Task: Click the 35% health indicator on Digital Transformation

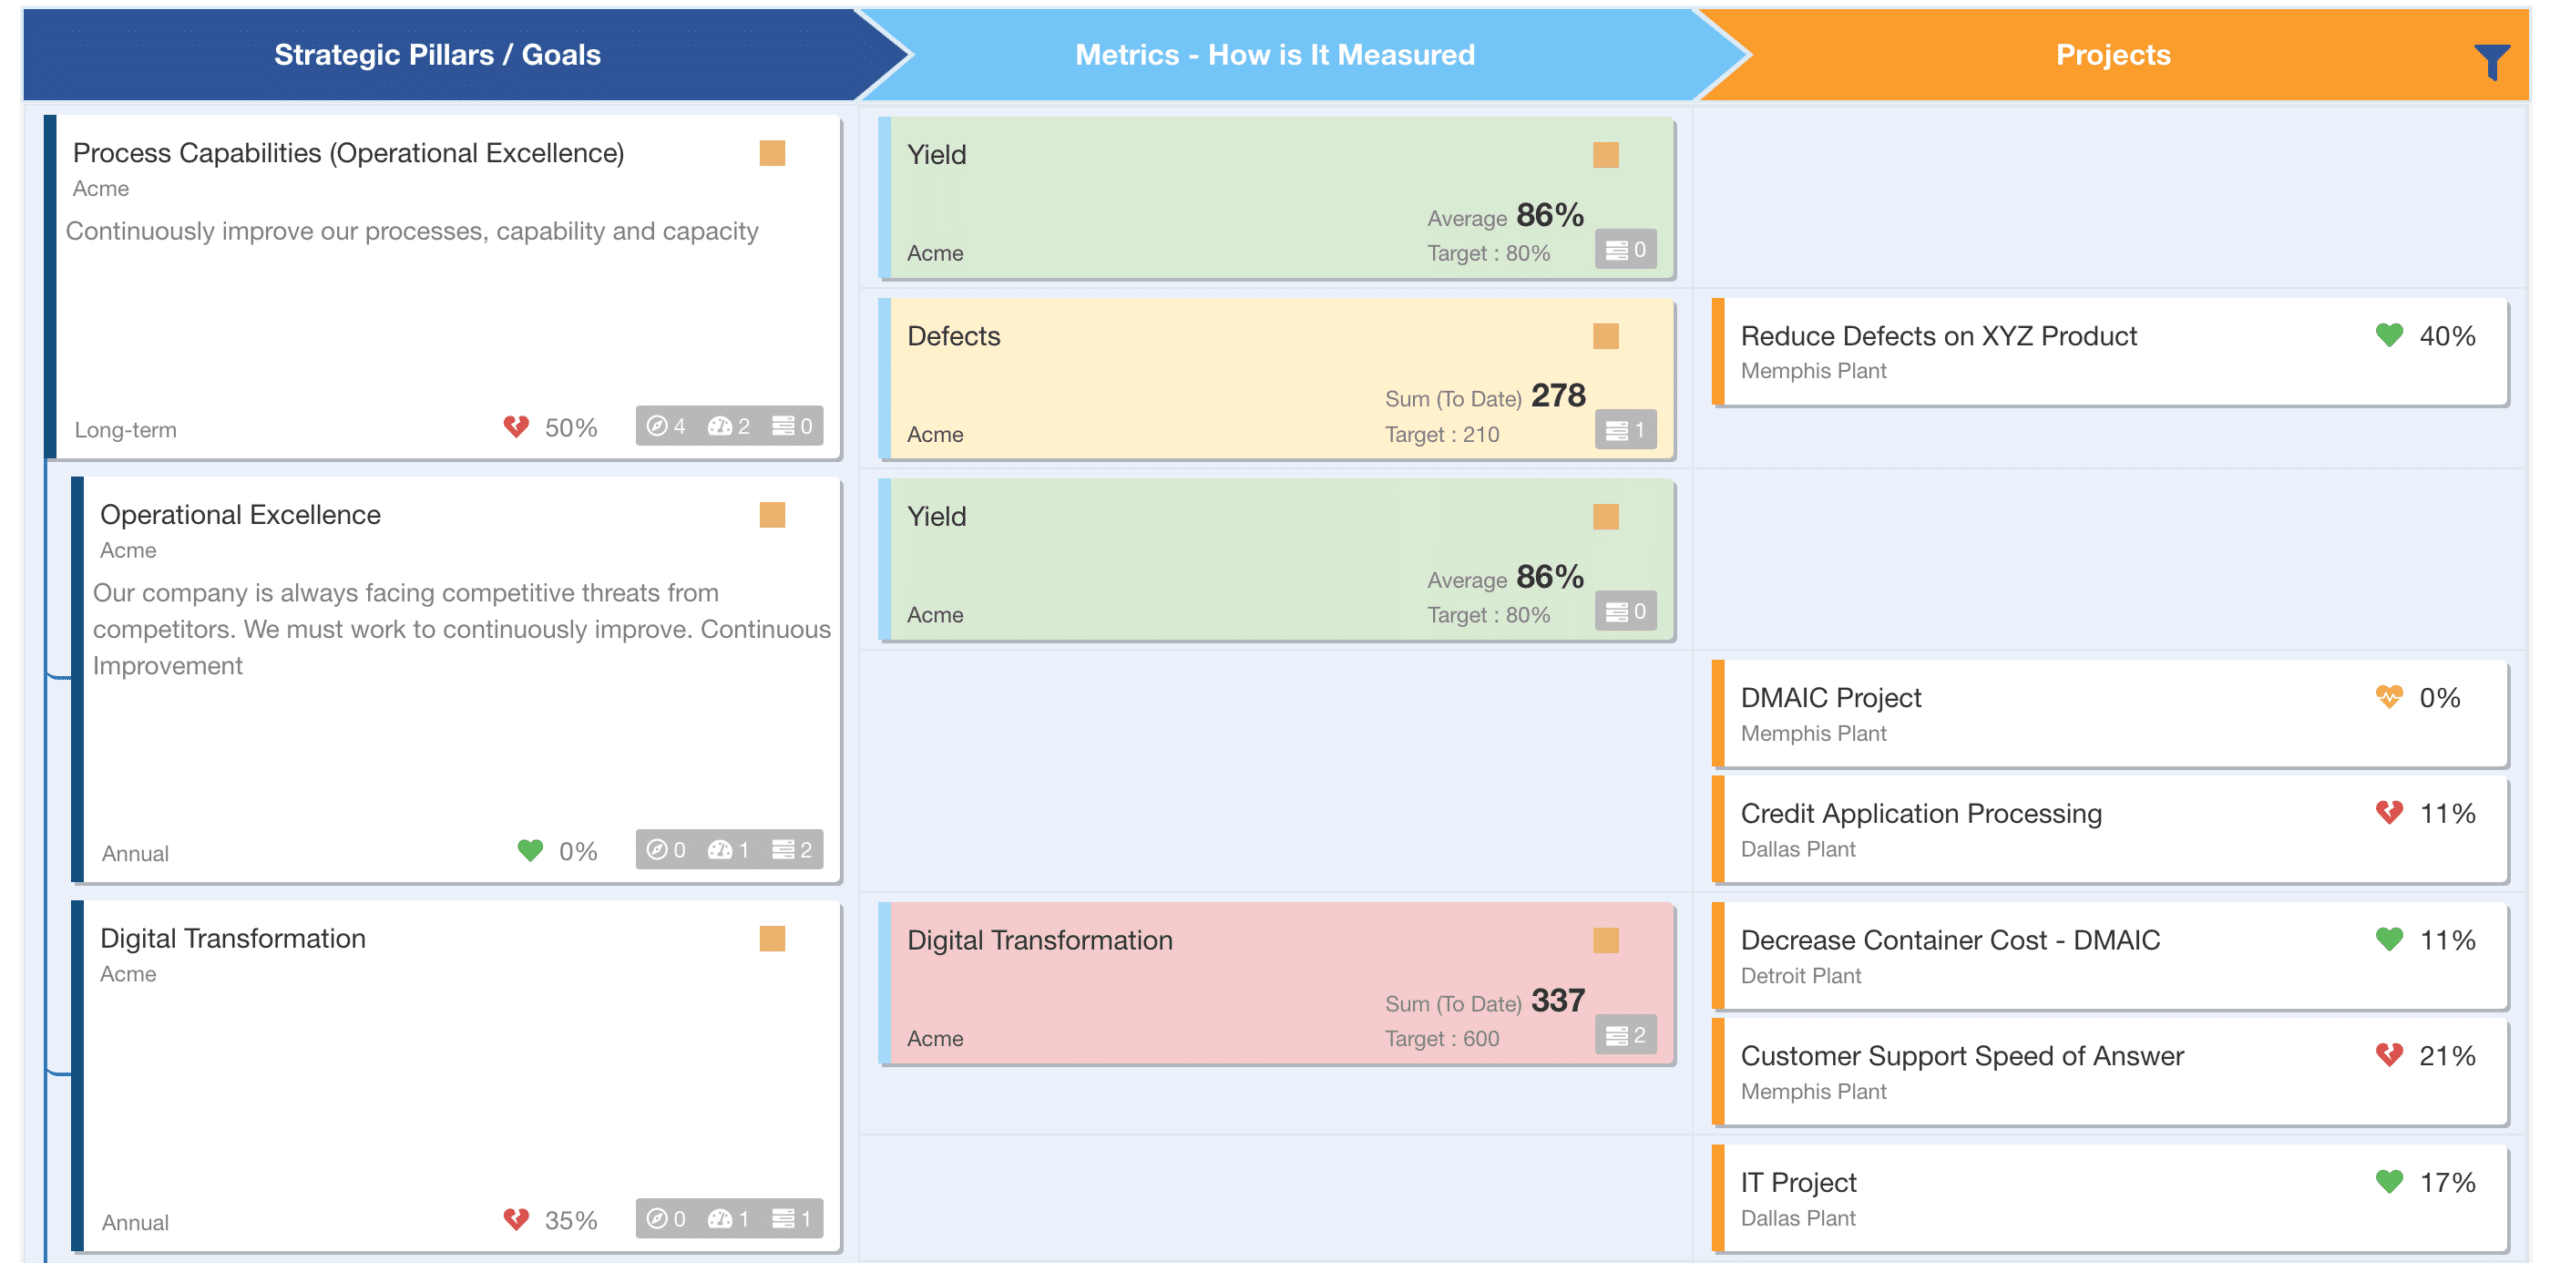Action: pyautogui.click(x=516, y=1219)
